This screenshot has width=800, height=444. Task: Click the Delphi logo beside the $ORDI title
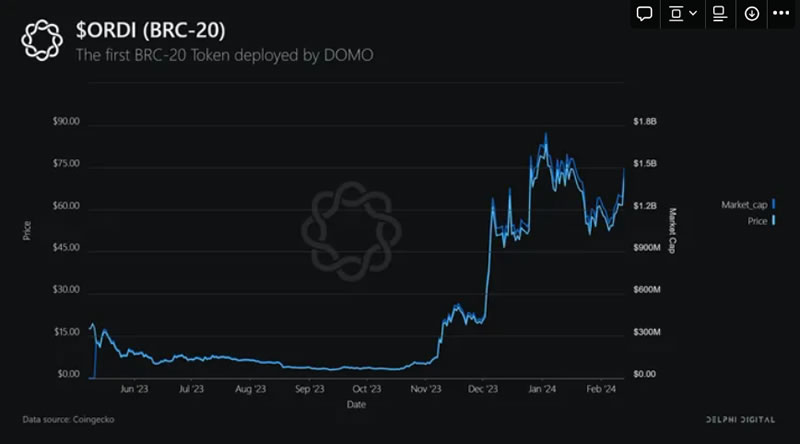coord(42,39)
